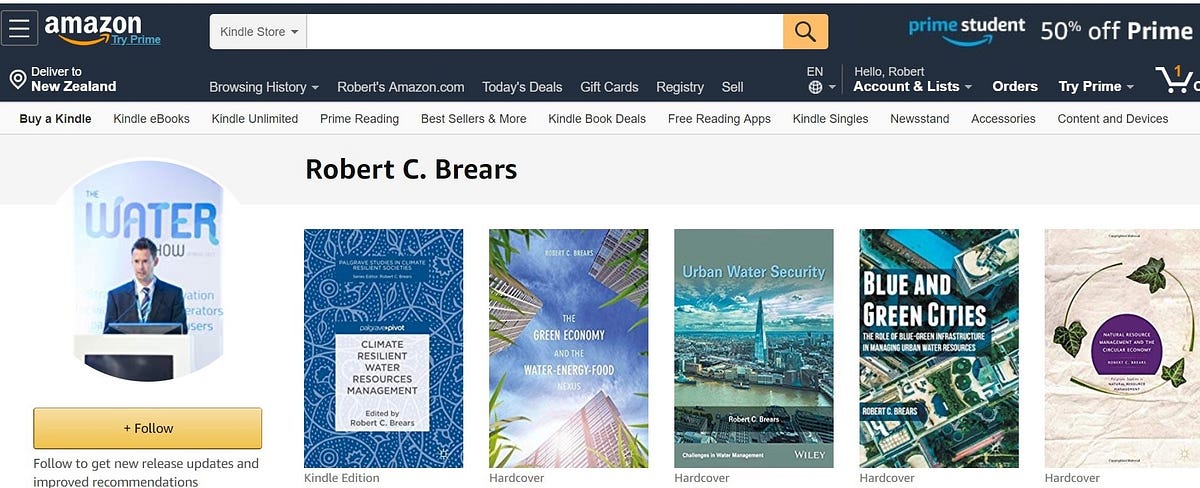Open the Kindle eBooks tab
The width and height of the screenshot is (1200, 488).
pyautogui.click(x=151, y=118)
